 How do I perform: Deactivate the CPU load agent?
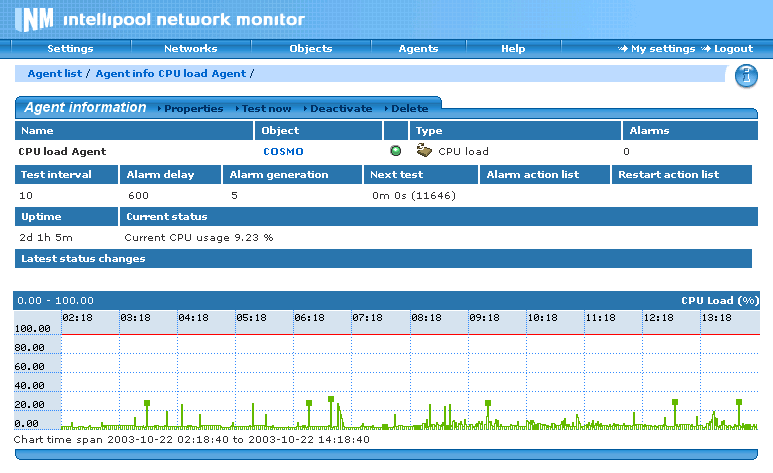click(x=340, y=108)
